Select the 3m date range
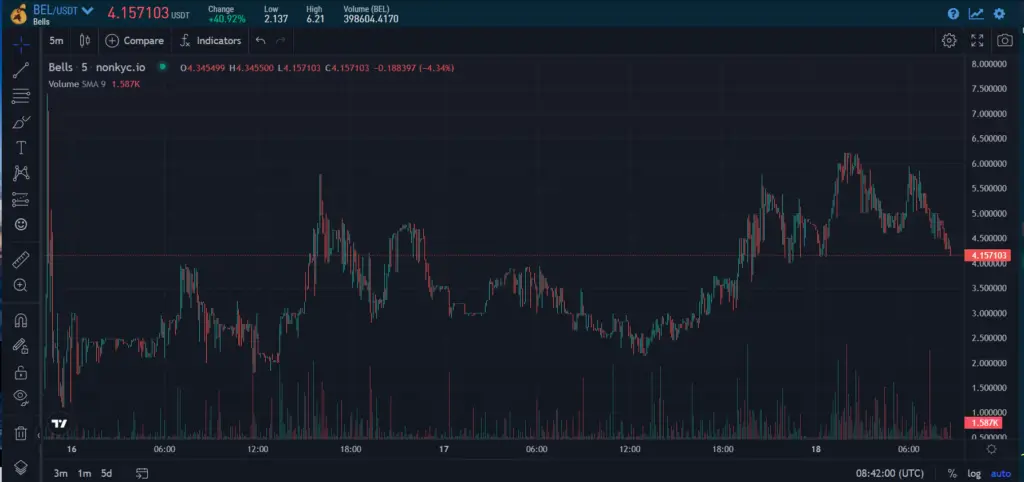This screenshot has width=1024, height=482. click(x=61, y=474)
